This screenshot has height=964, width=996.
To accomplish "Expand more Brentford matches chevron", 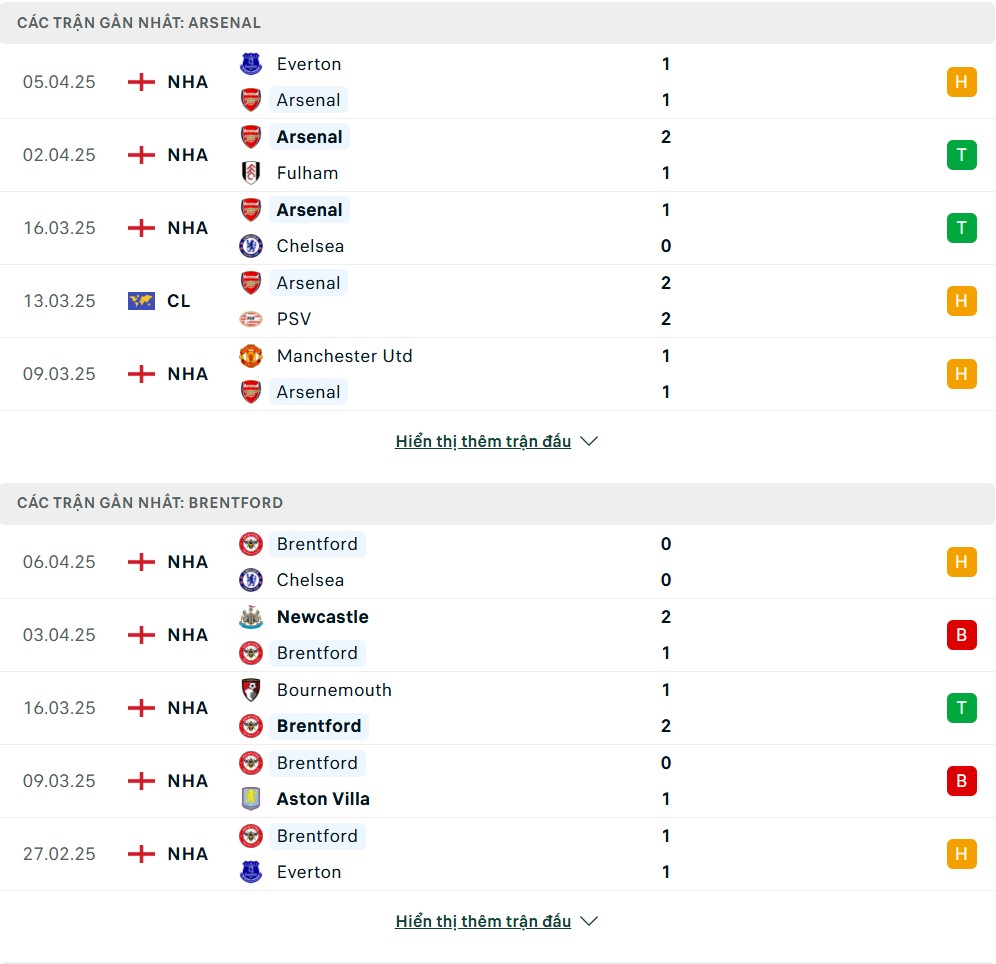I will 589,921.
